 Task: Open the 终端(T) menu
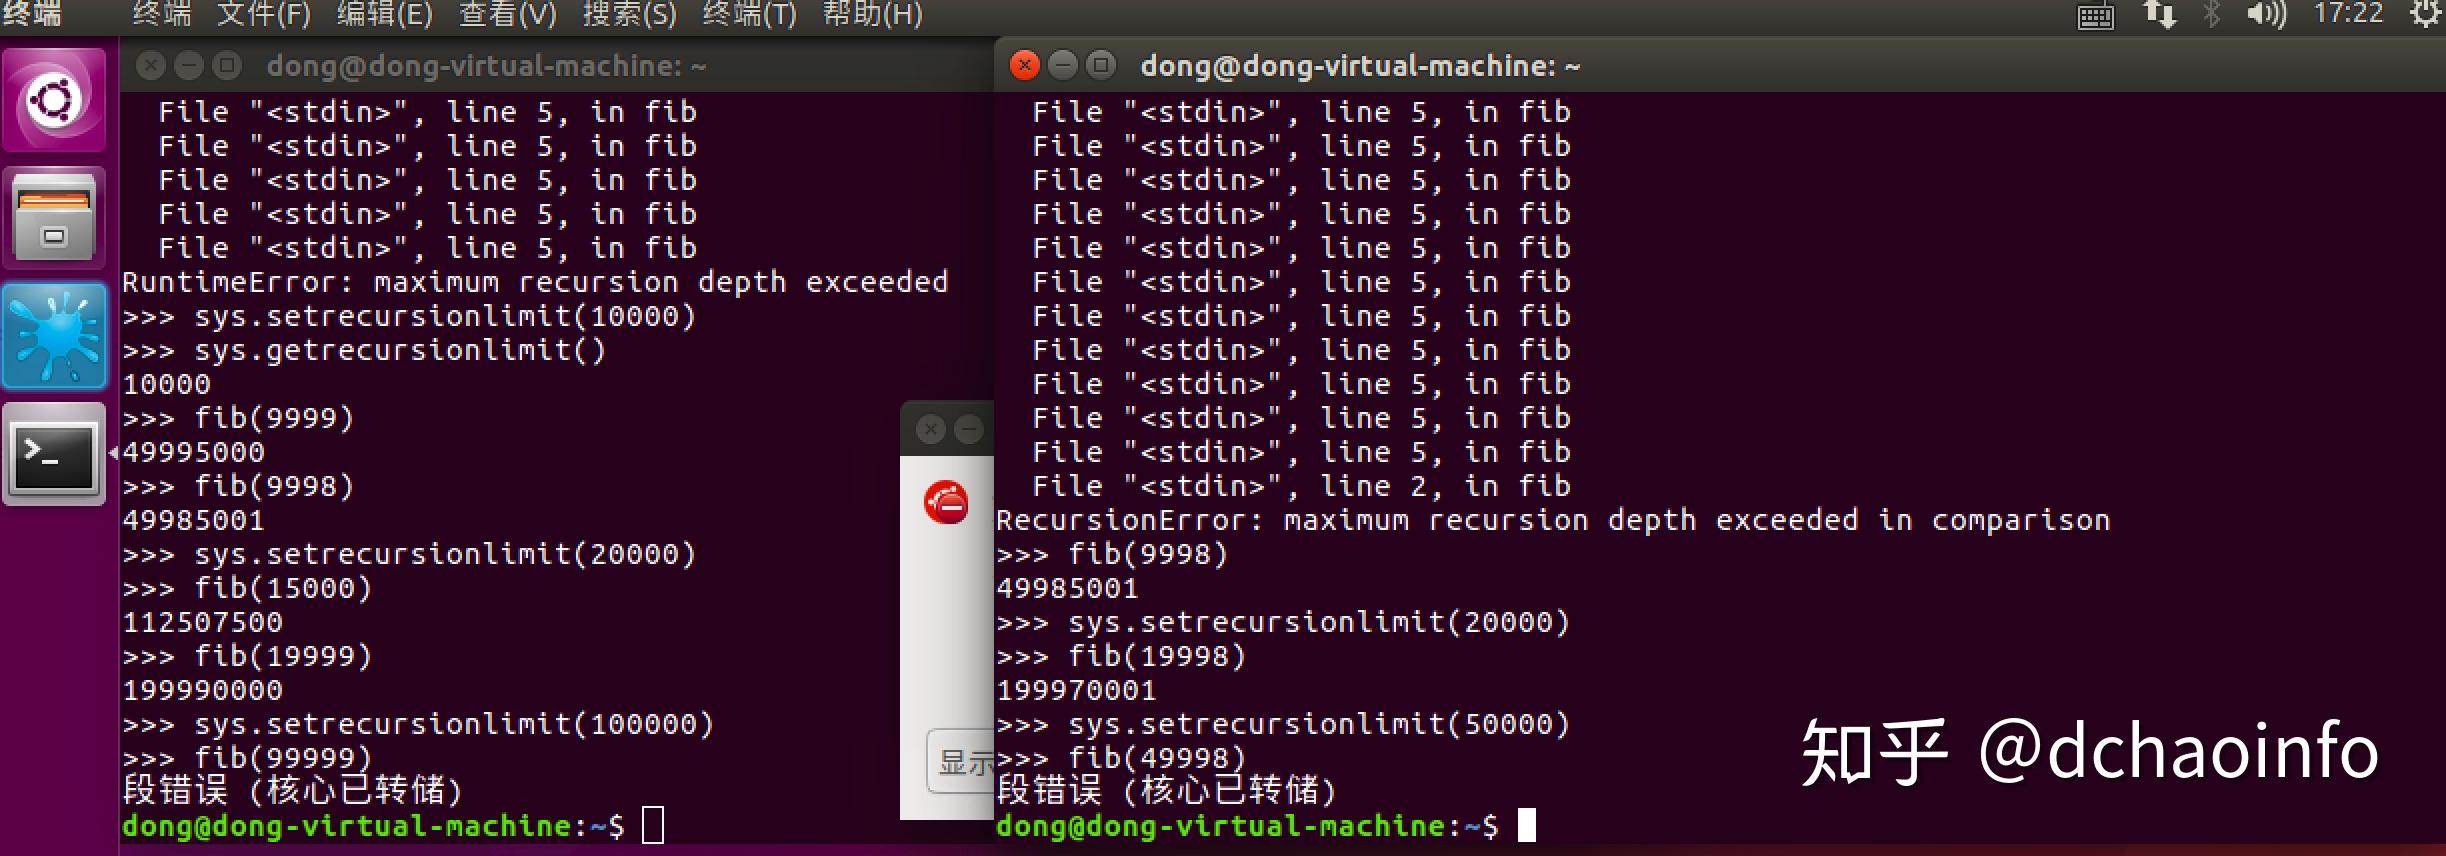(749, 14)
